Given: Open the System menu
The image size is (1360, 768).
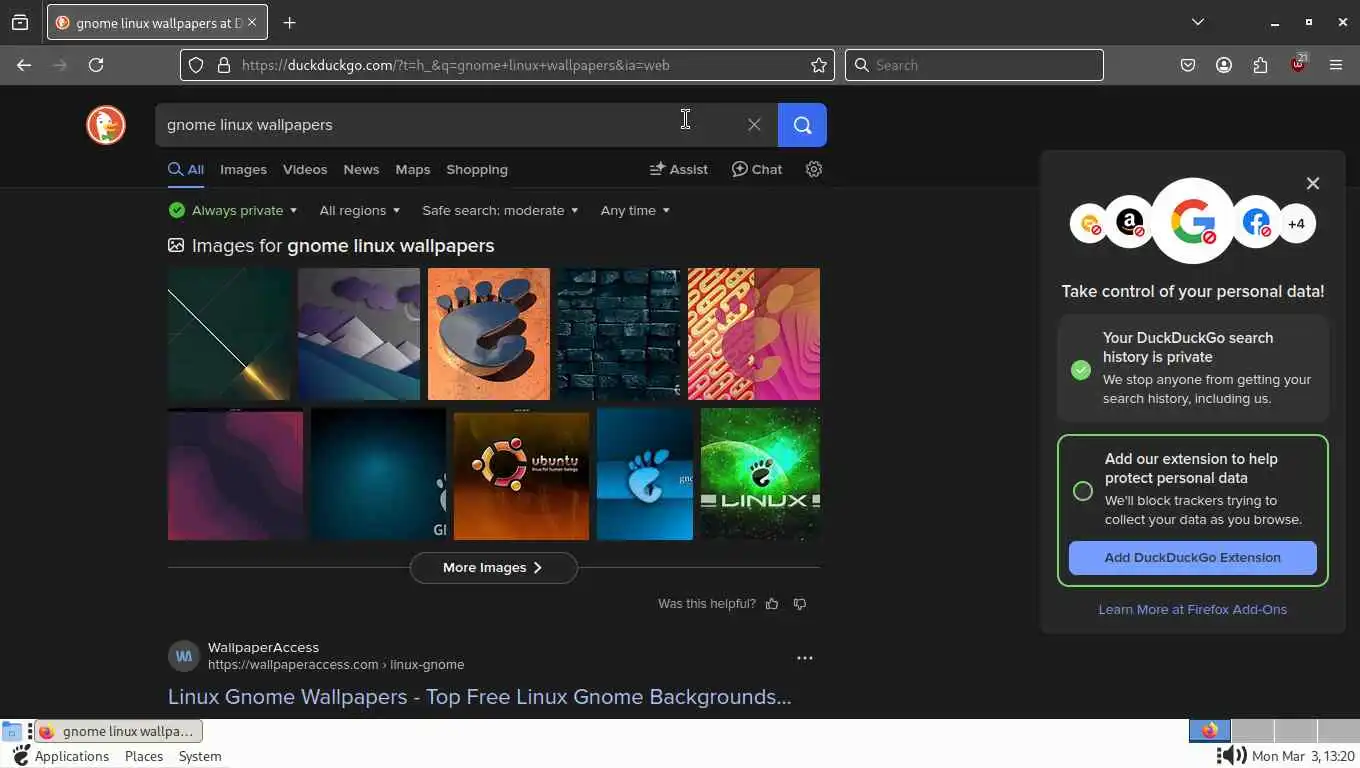Looking at the screenshot, I should click(200, 756).
